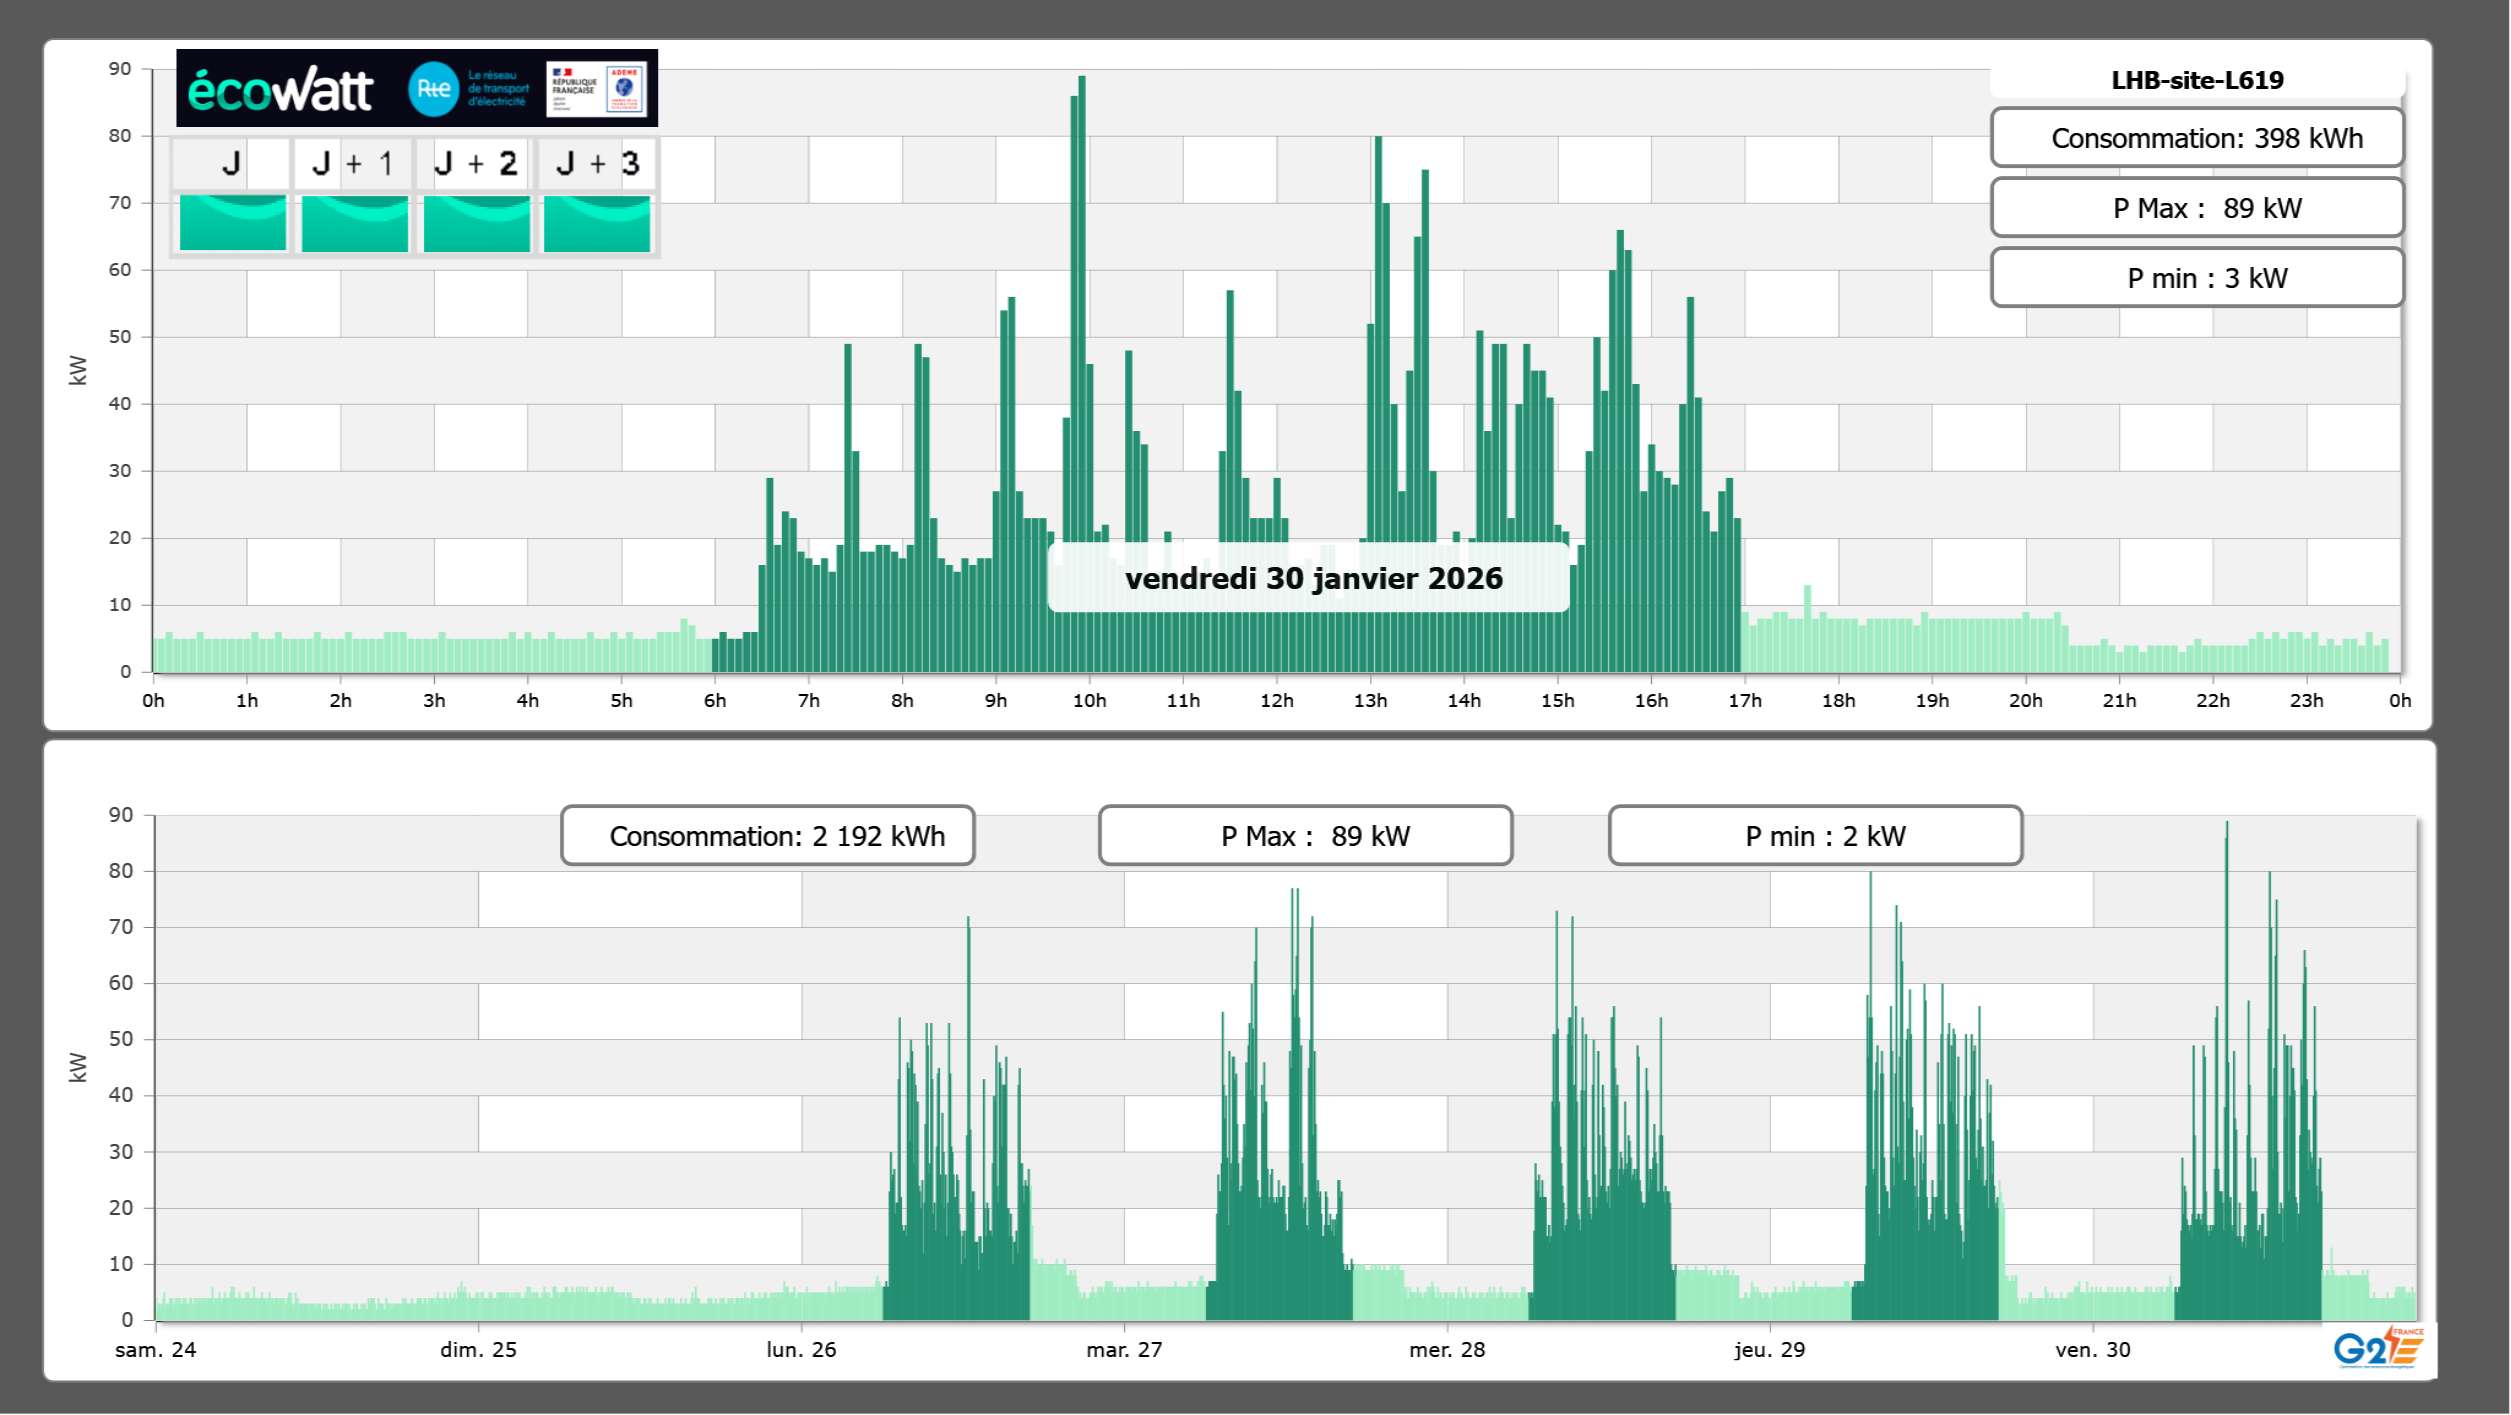Click the LHB-site-L619 site title

(2197, 80)
